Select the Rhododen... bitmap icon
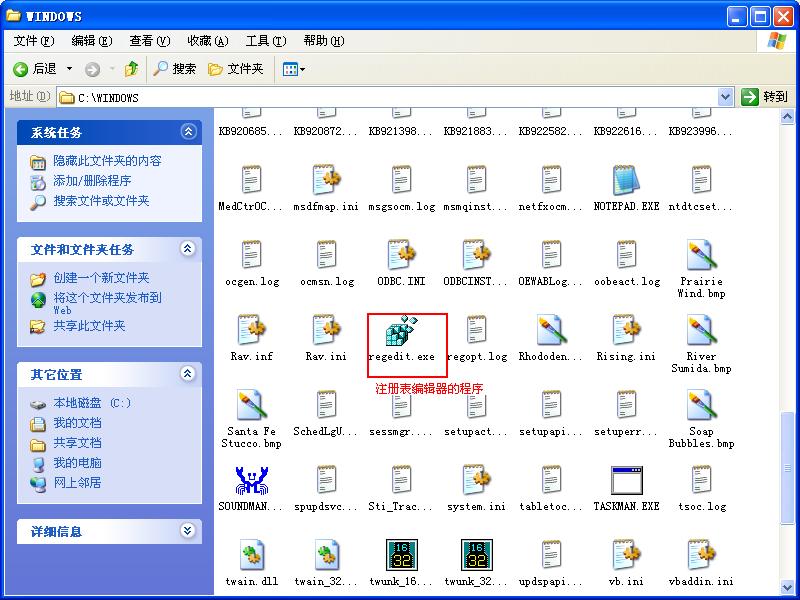This screenshot has width=800, height=600. click(x=551, y=331)
